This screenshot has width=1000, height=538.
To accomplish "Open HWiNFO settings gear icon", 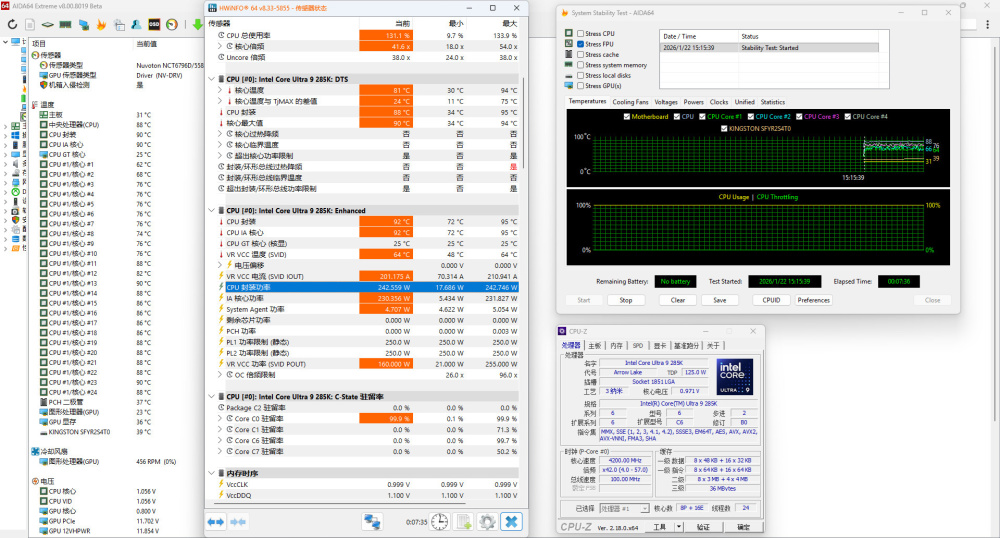I will point(487,521).
